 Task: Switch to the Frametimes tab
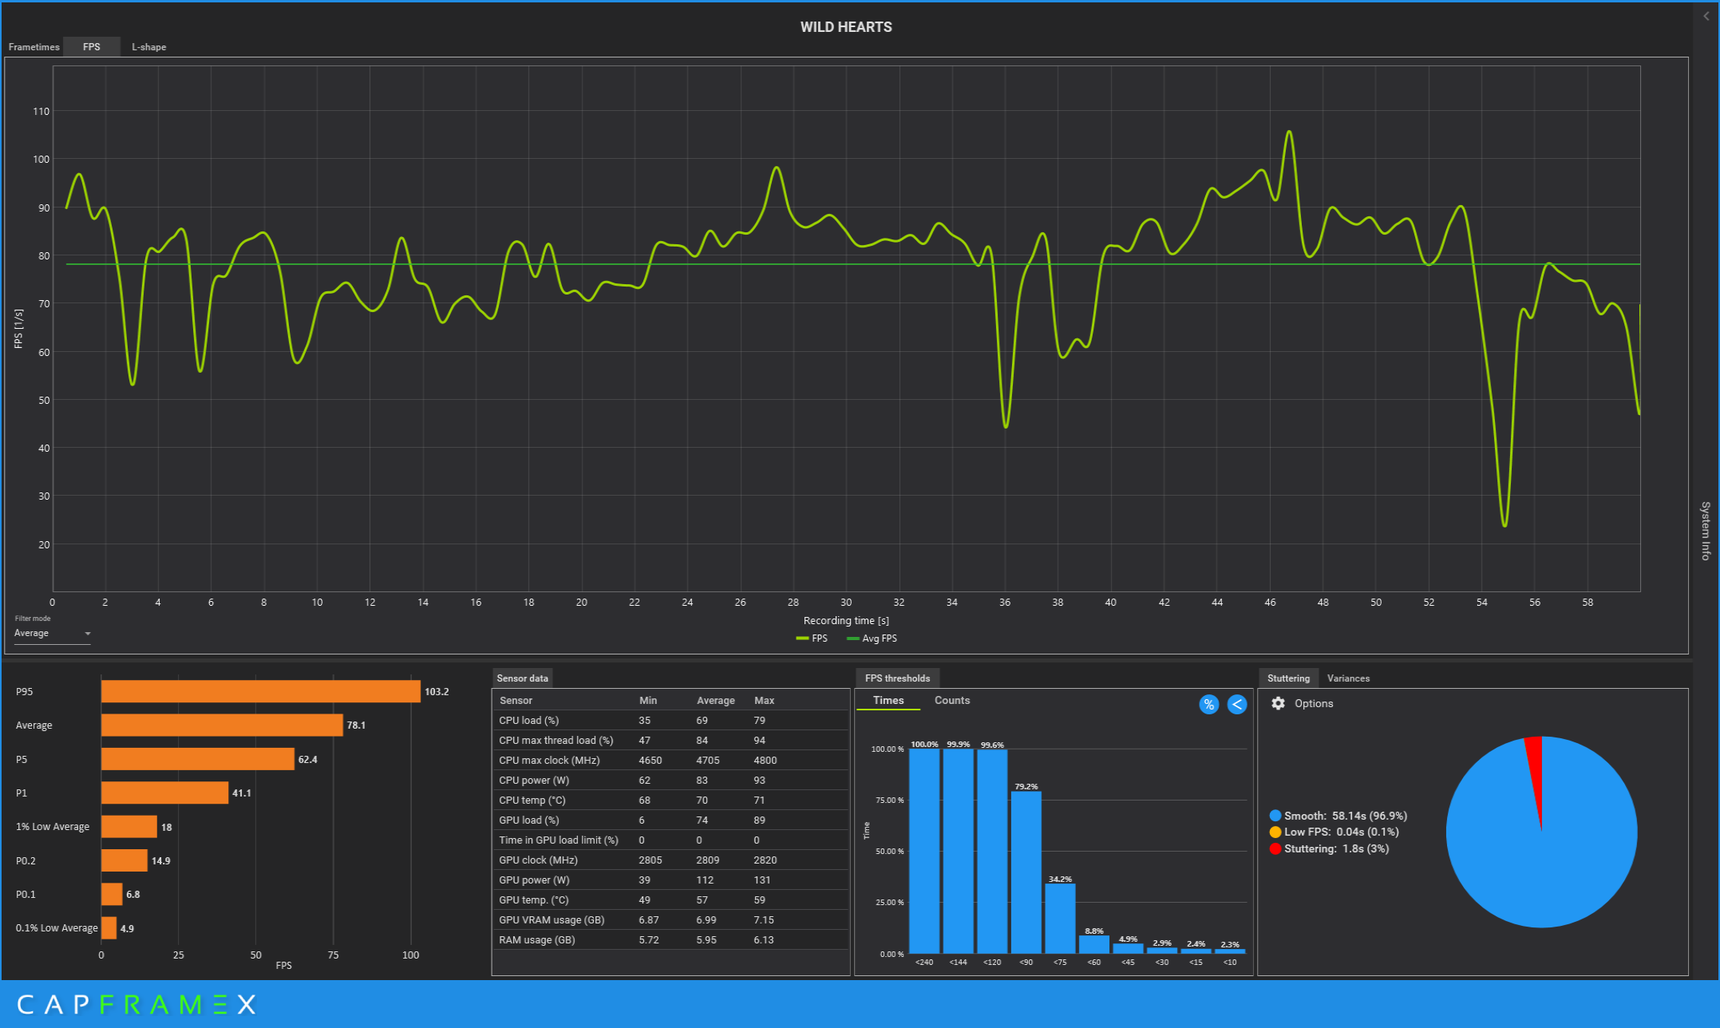(34, 47)
